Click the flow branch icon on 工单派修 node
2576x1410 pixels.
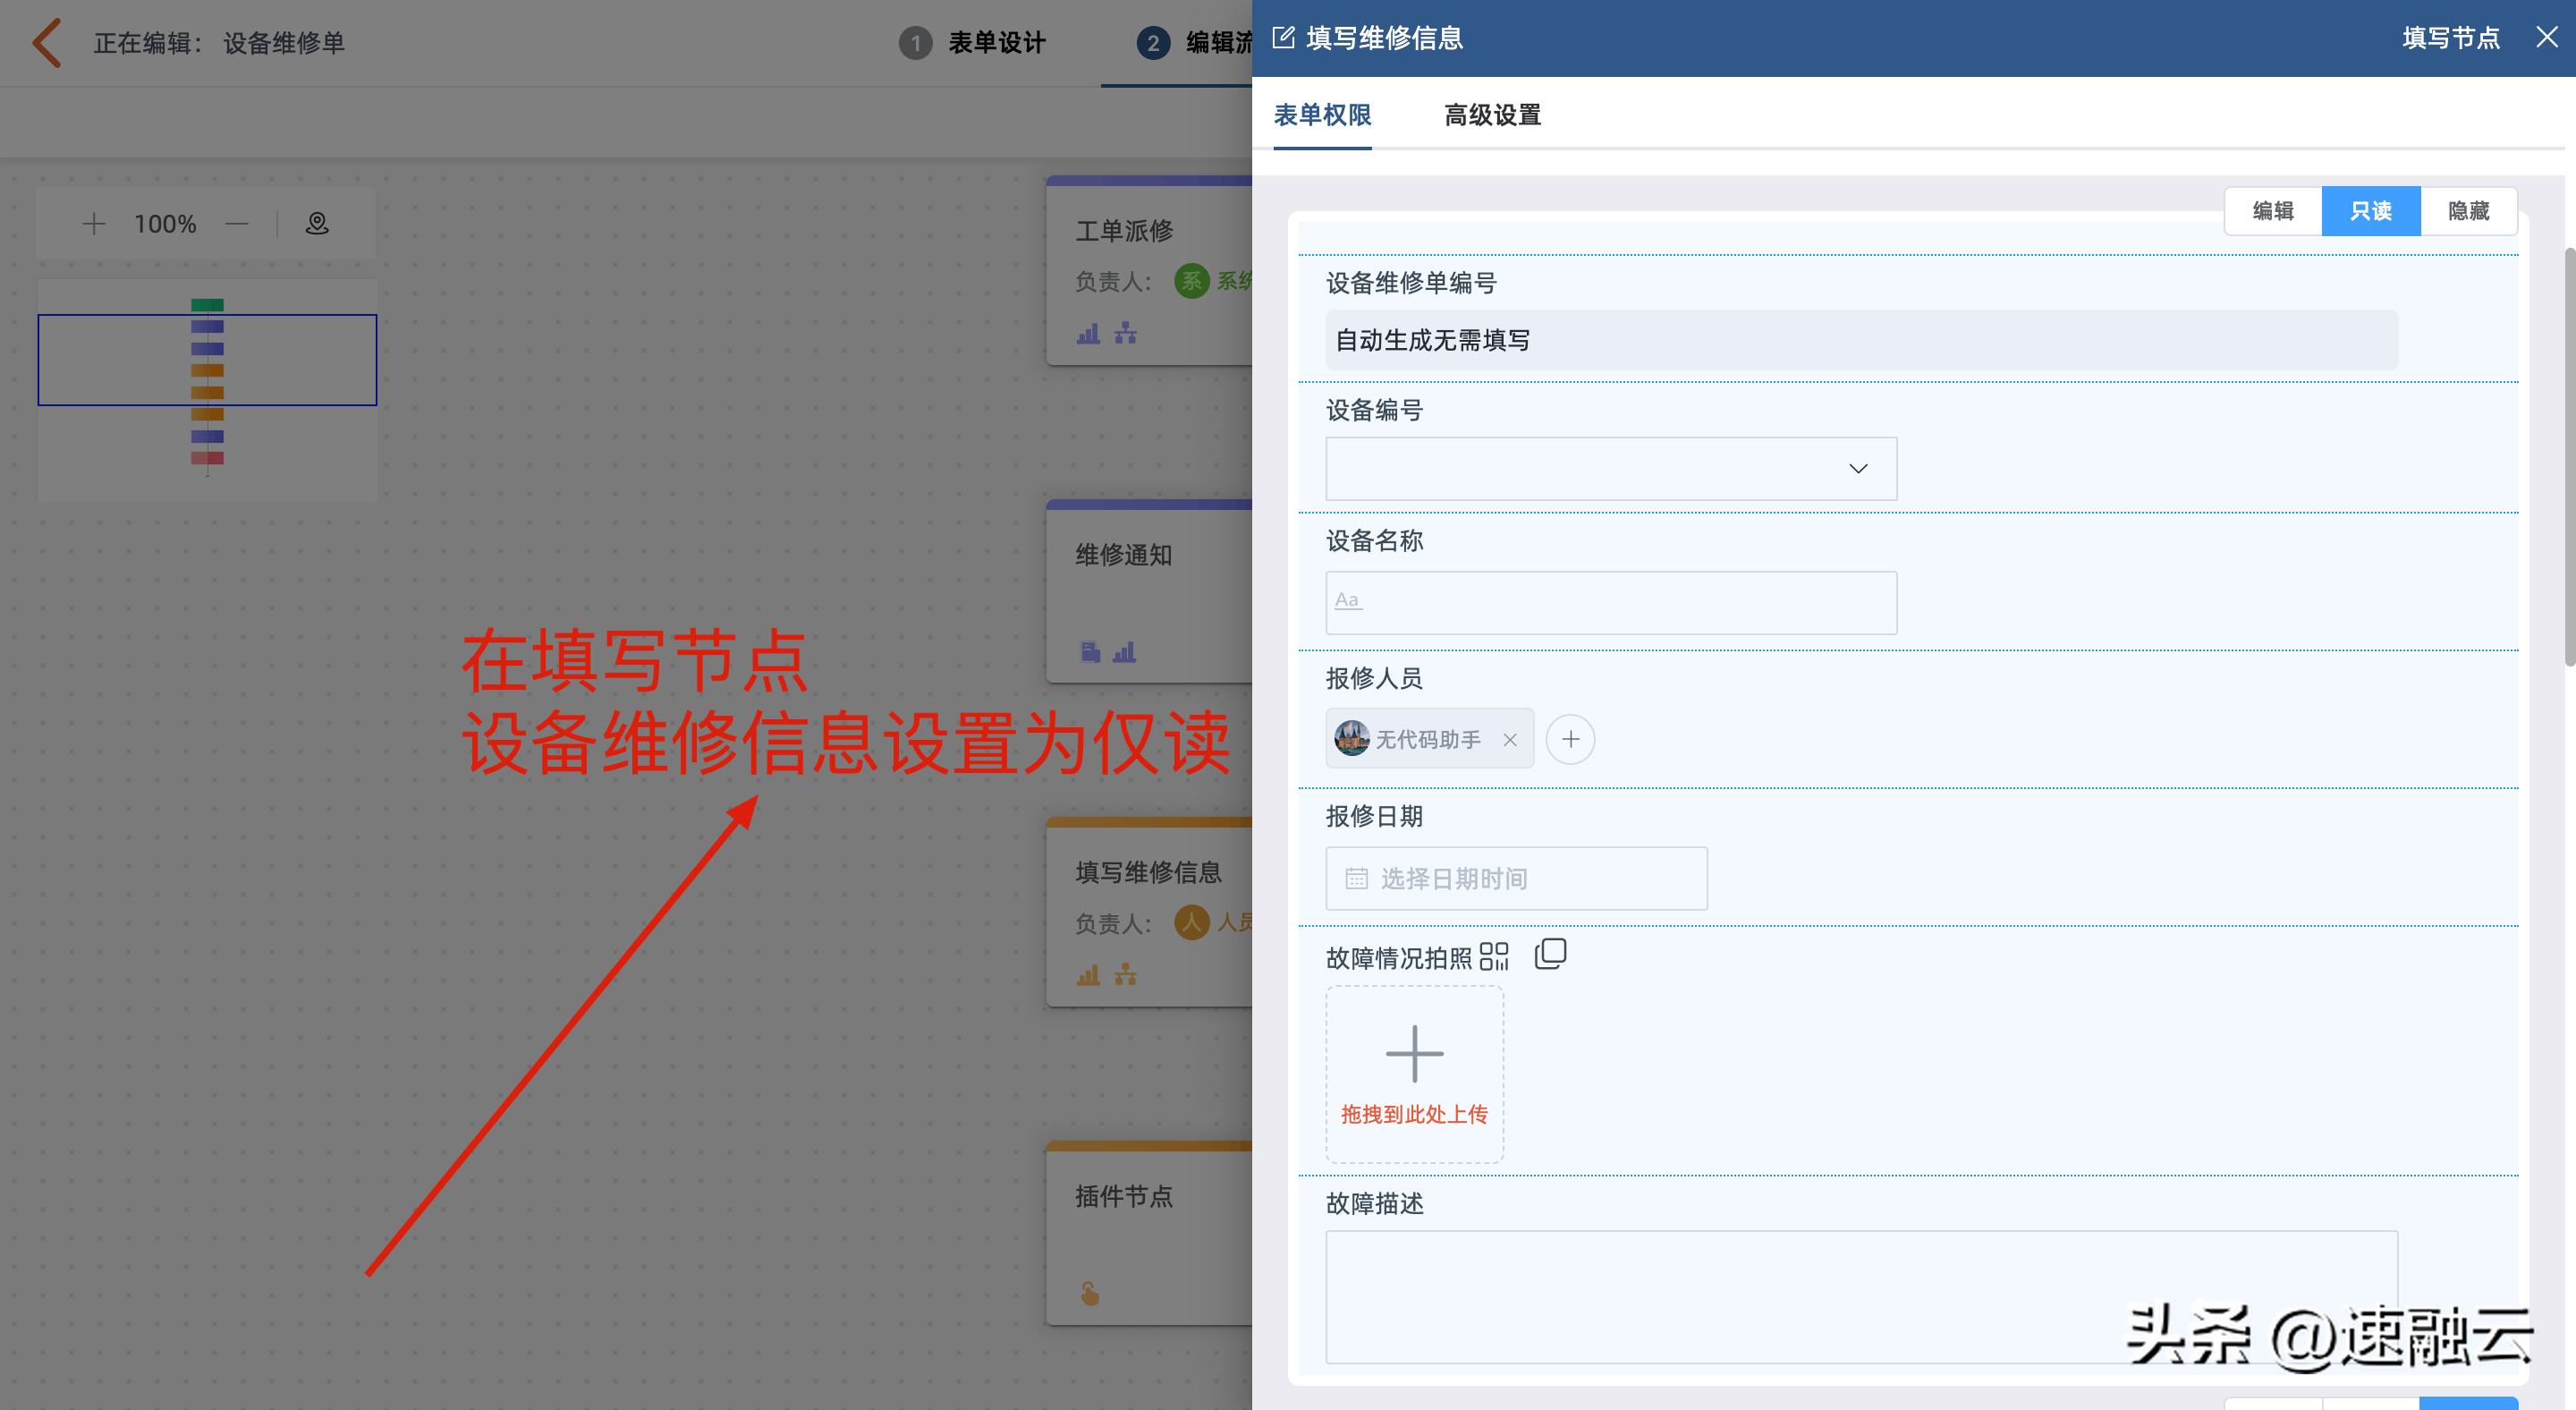[1124, 334]
